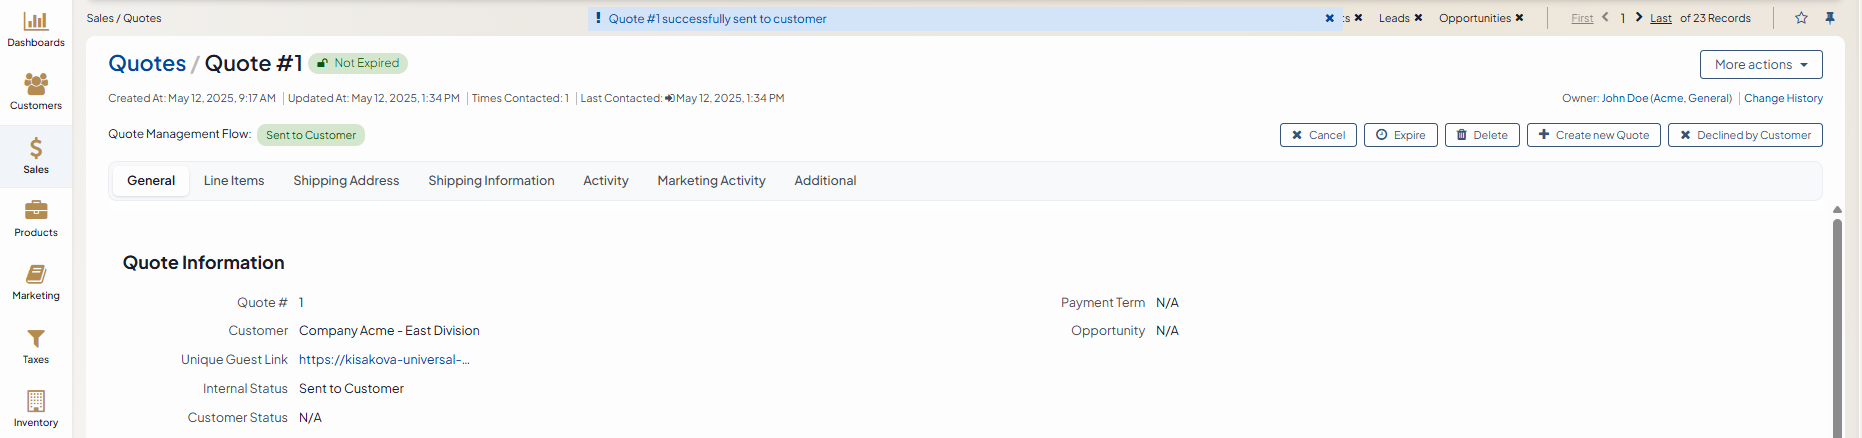The width and height of the screenshot is (1862, 438).
Task: Click the Declined by Customer button
Action: tap(1745, 135)
